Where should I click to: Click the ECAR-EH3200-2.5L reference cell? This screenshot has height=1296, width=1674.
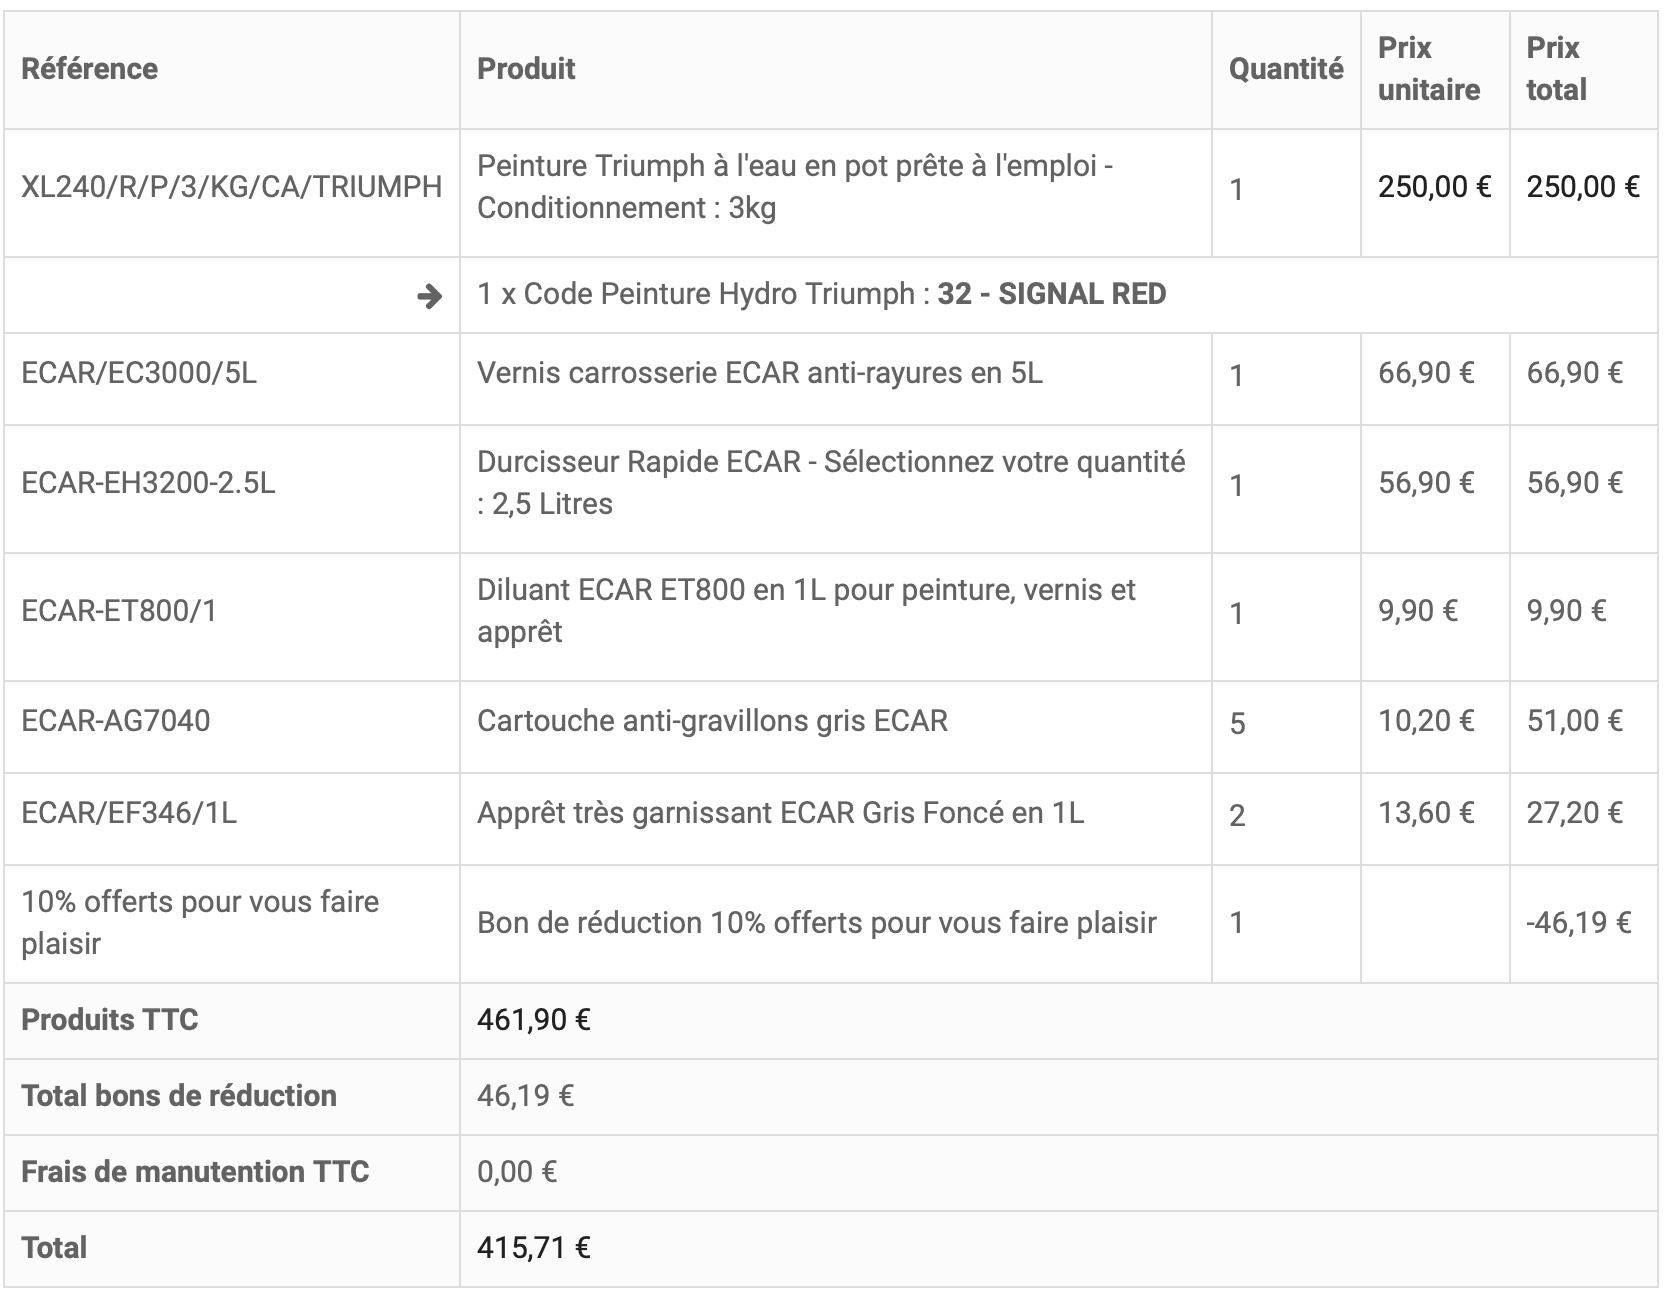[148, 483]
